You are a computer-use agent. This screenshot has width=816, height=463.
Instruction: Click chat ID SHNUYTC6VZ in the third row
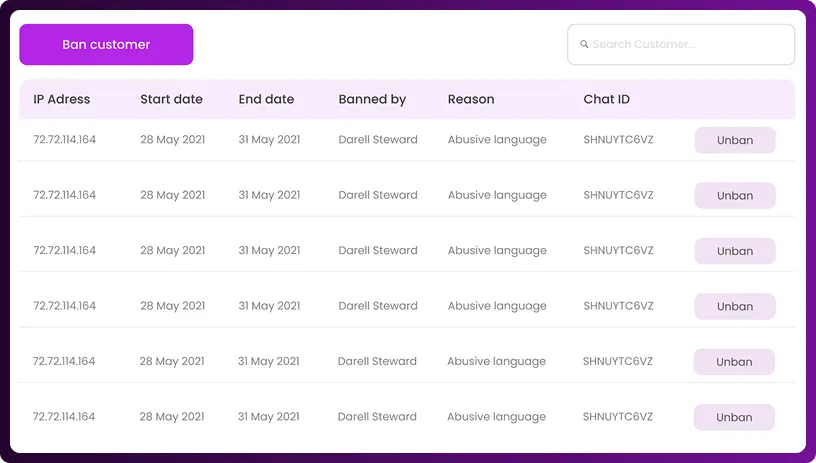(618, 251)
